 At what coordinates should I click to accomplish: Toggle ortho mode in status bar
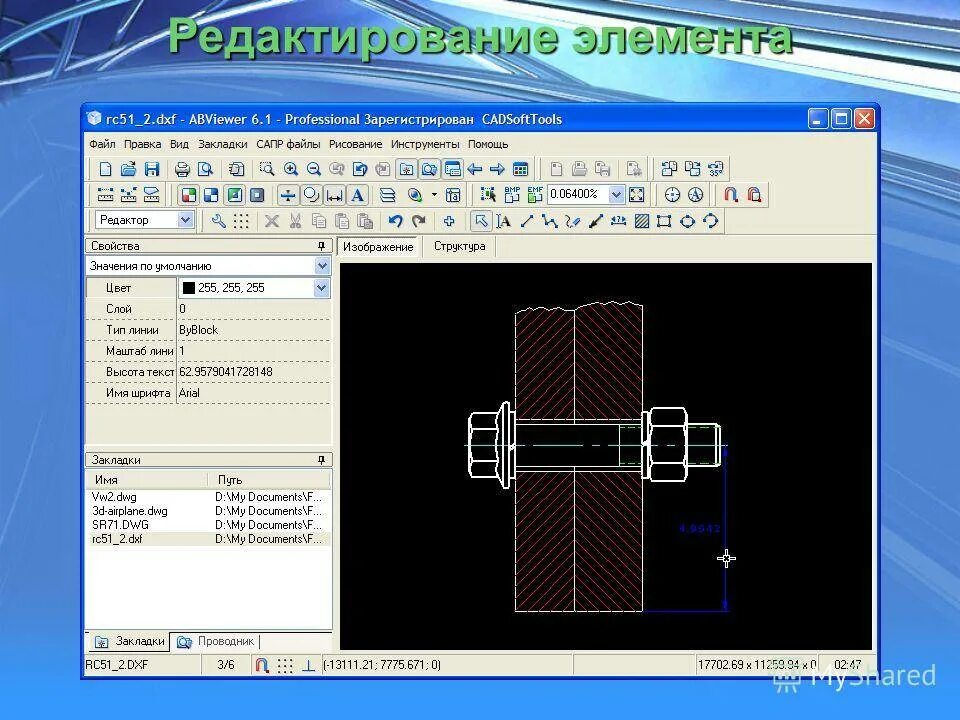(309, 665)
